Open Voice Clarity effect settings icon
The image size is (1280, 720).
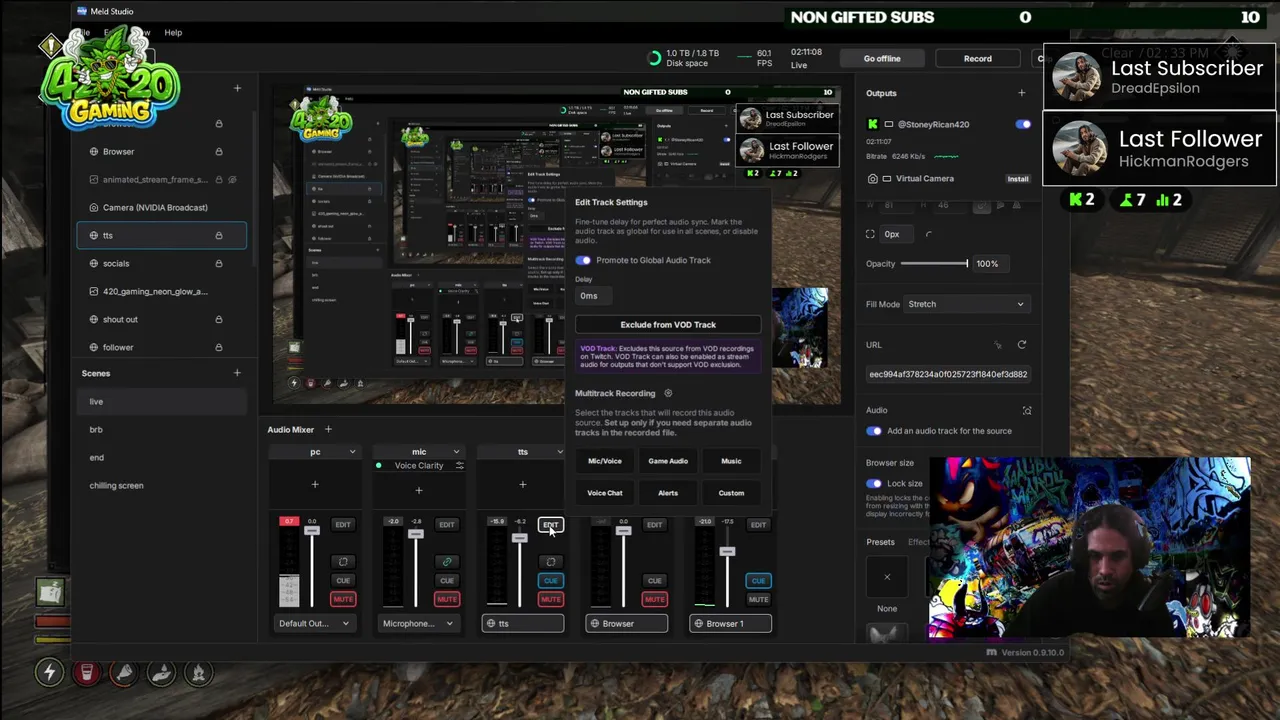pos(459,466)
